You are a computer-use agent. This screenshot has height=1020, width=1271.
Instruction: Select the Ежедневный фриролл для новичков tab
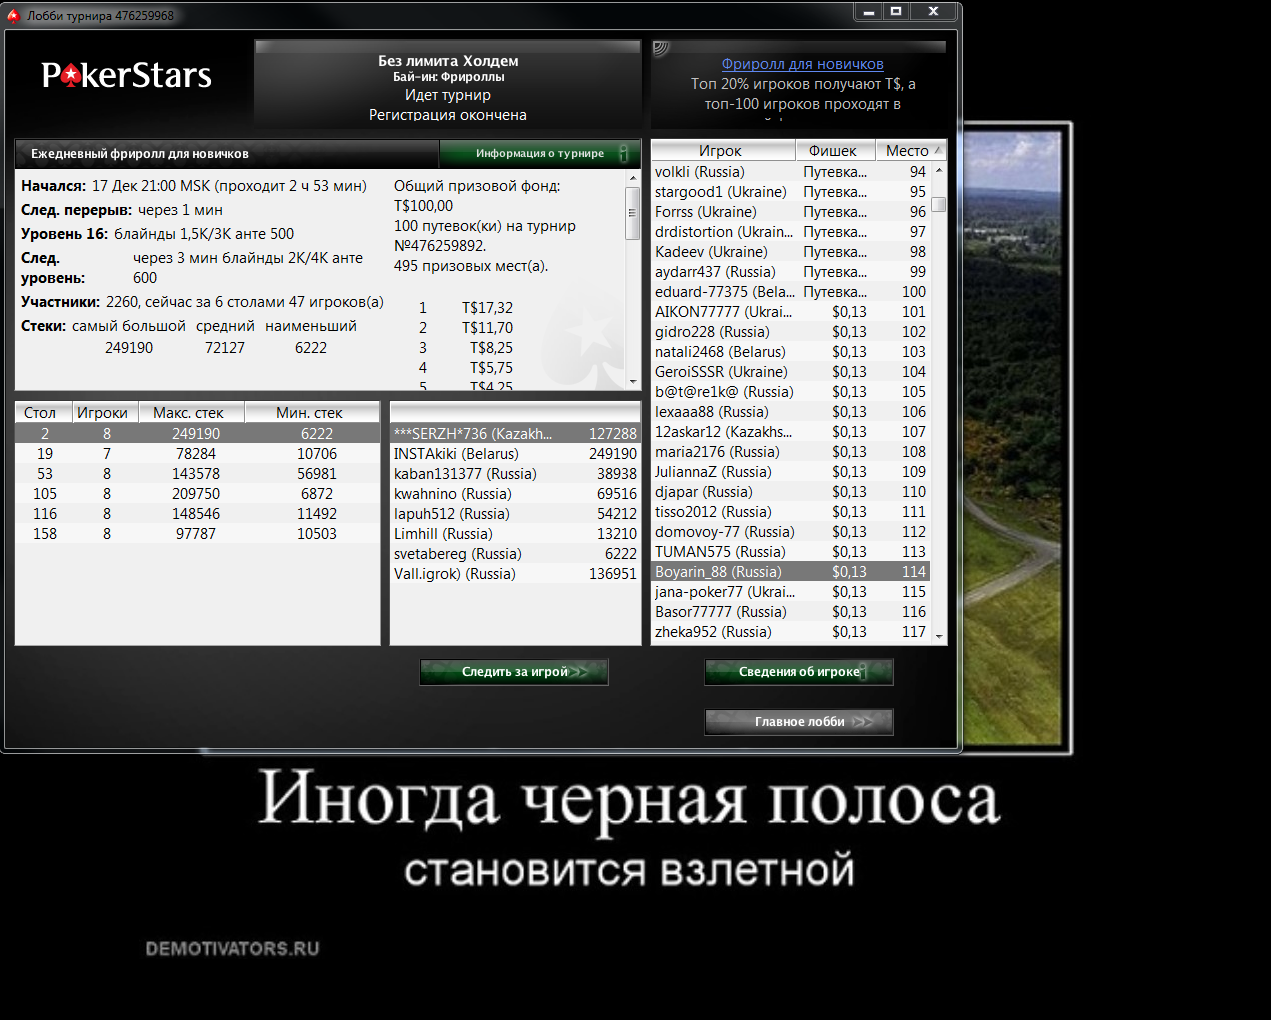pos(140,154)
